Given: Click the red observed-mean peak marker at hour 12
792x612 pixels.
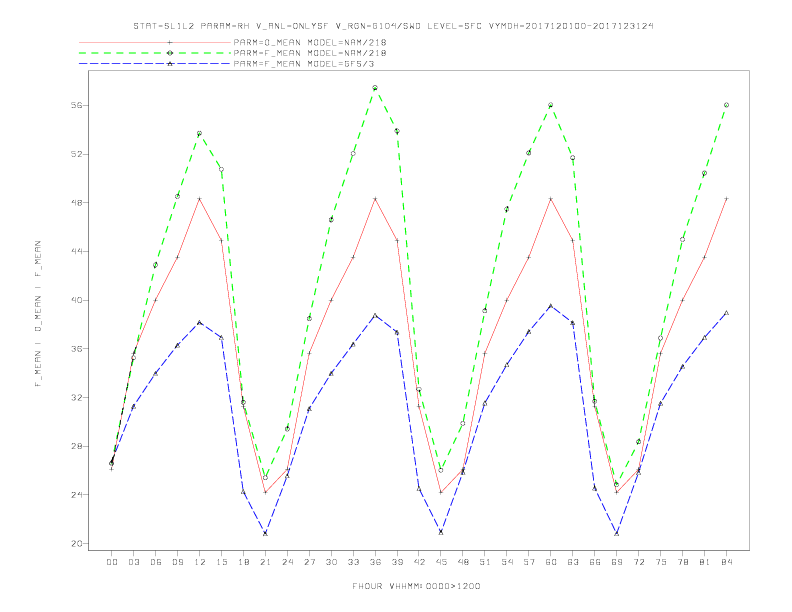Looking at the screenshot, I should 200,199.
